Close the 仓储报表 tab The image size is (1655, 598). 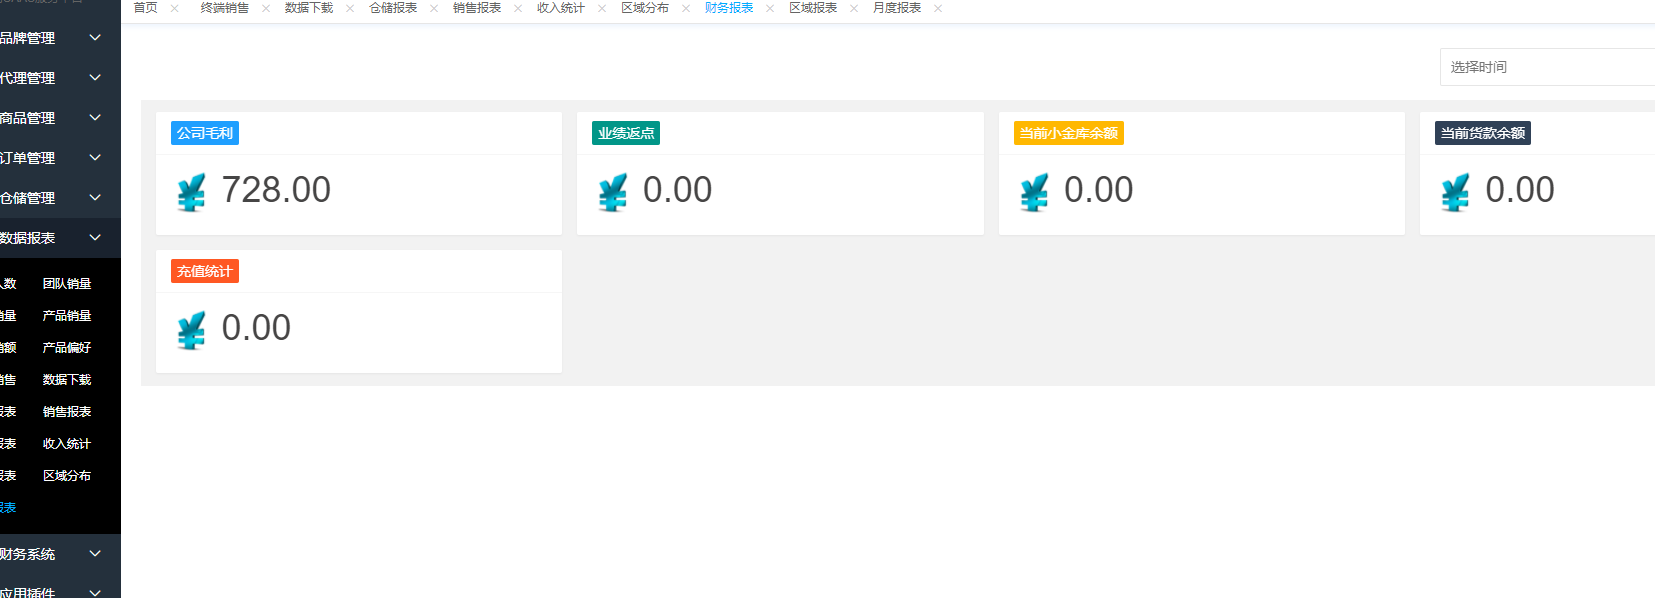point(434,8)
